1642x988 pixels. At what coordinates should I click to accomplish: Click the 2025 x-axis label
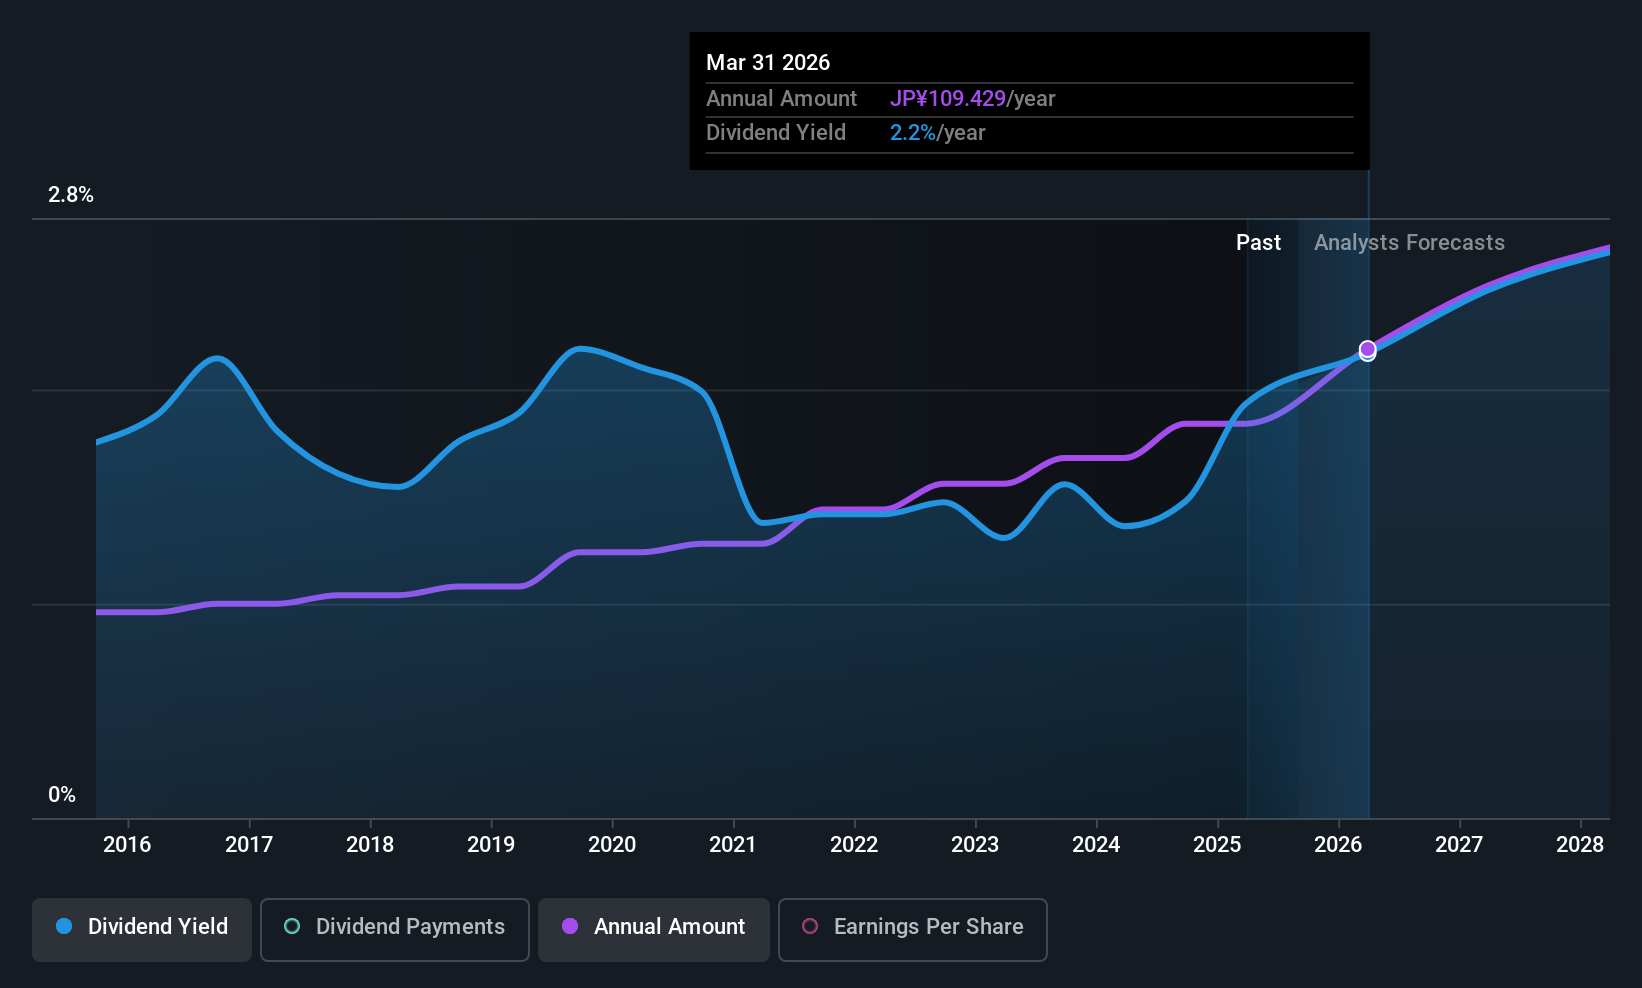click(1217, 844)
